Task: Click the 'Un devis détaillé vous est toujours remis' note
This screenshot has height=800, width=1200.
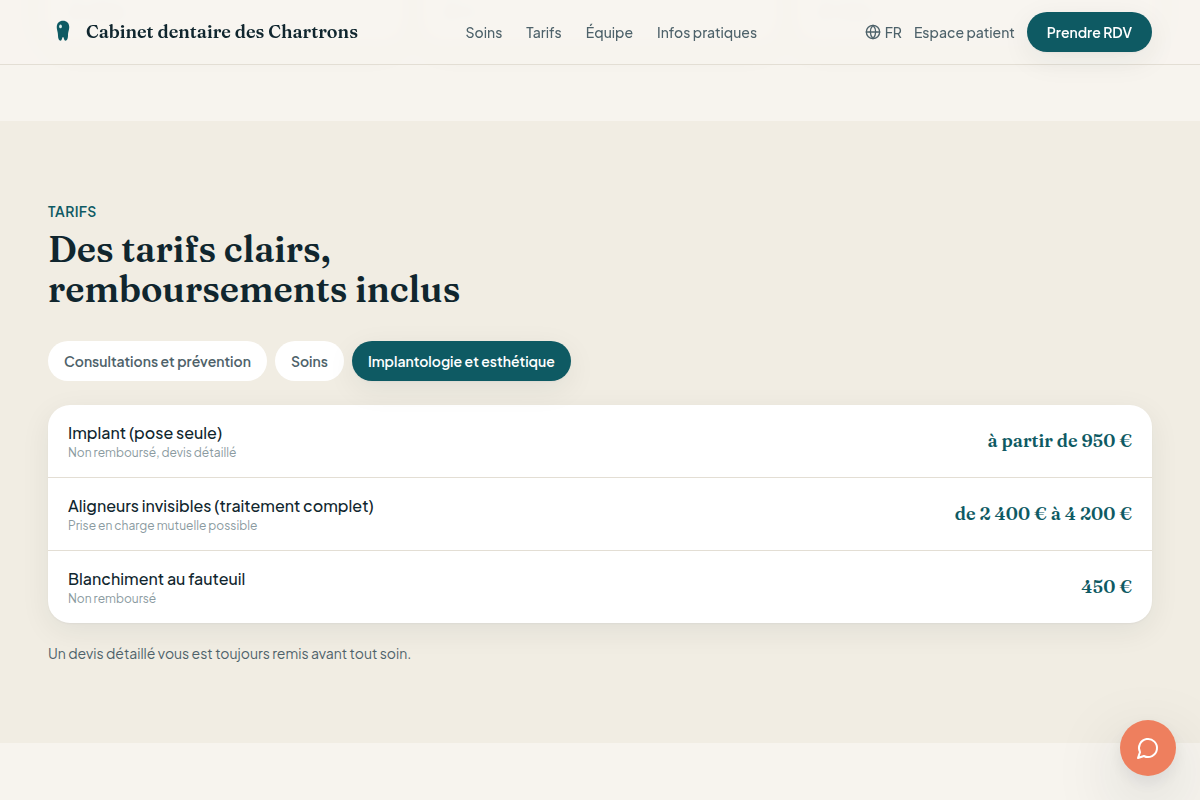Action: coord(229,654)
